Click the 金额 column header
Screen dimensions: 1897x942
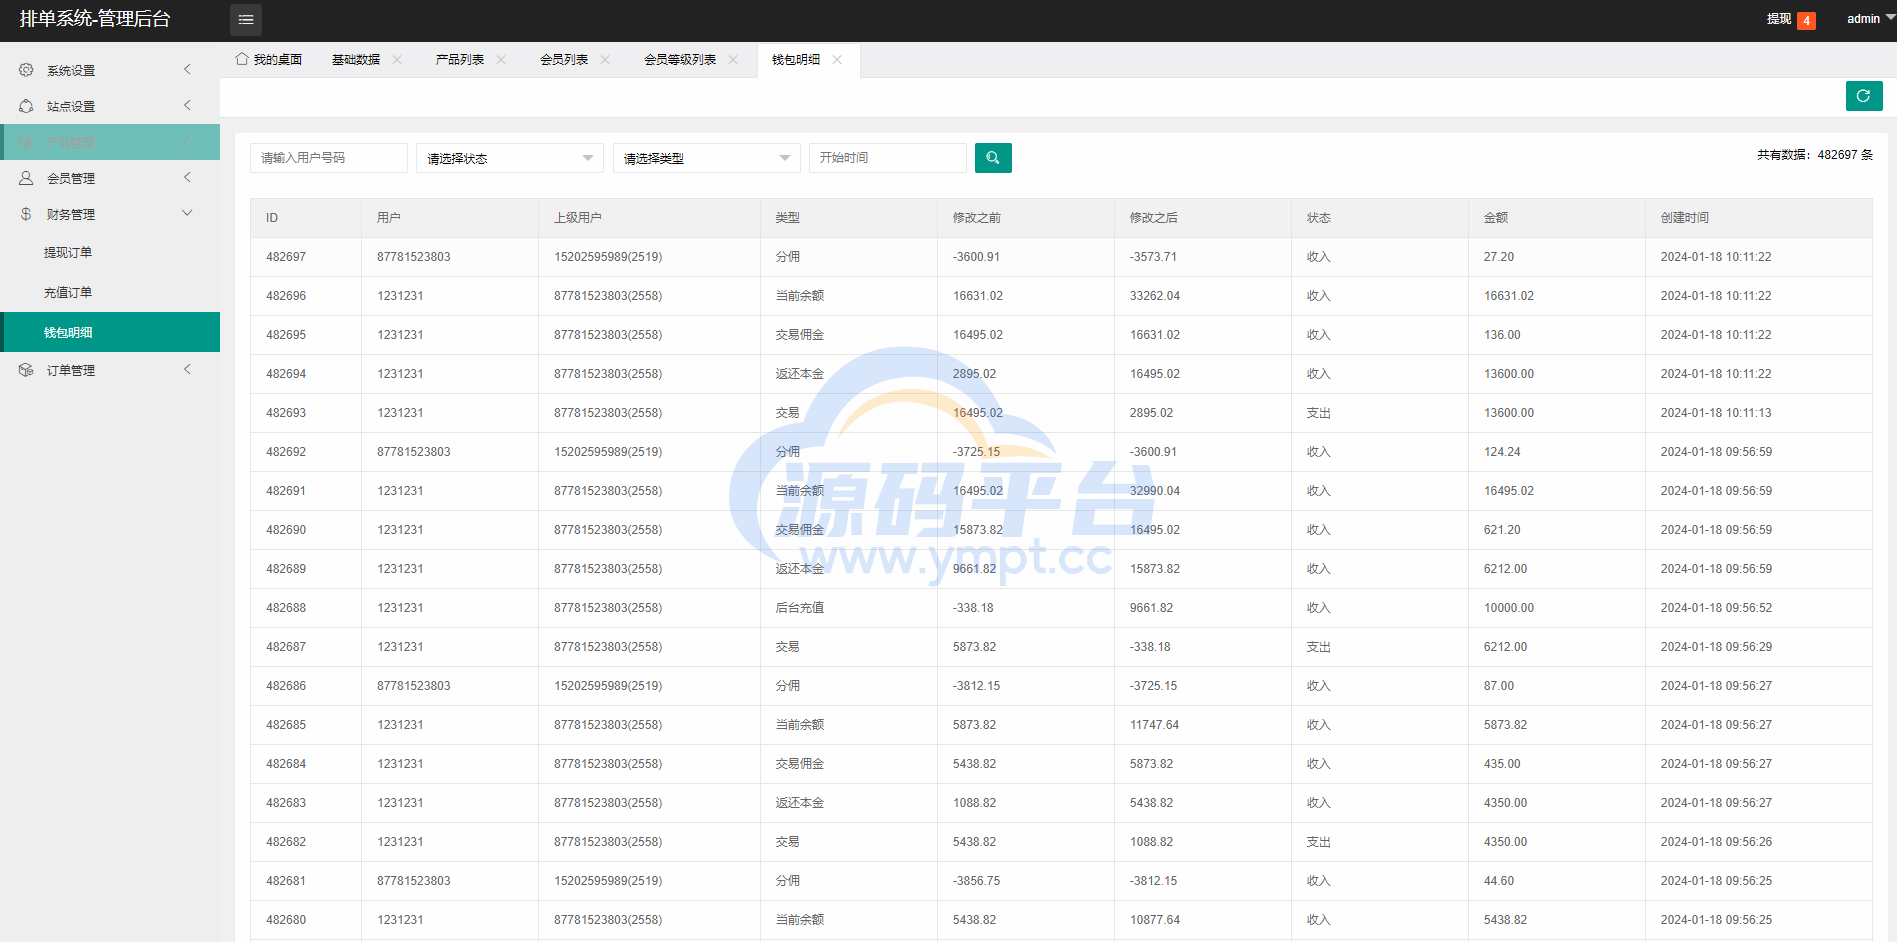click(x=1557, y=218)
